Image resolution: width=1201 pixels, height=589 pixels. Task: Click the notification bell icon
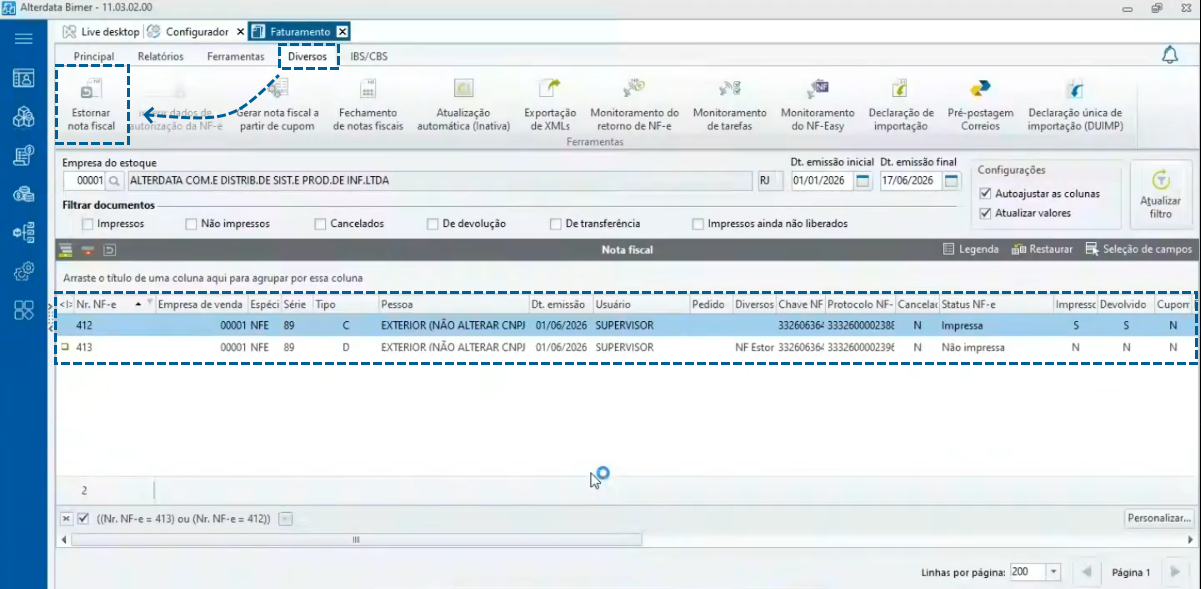1170,55
